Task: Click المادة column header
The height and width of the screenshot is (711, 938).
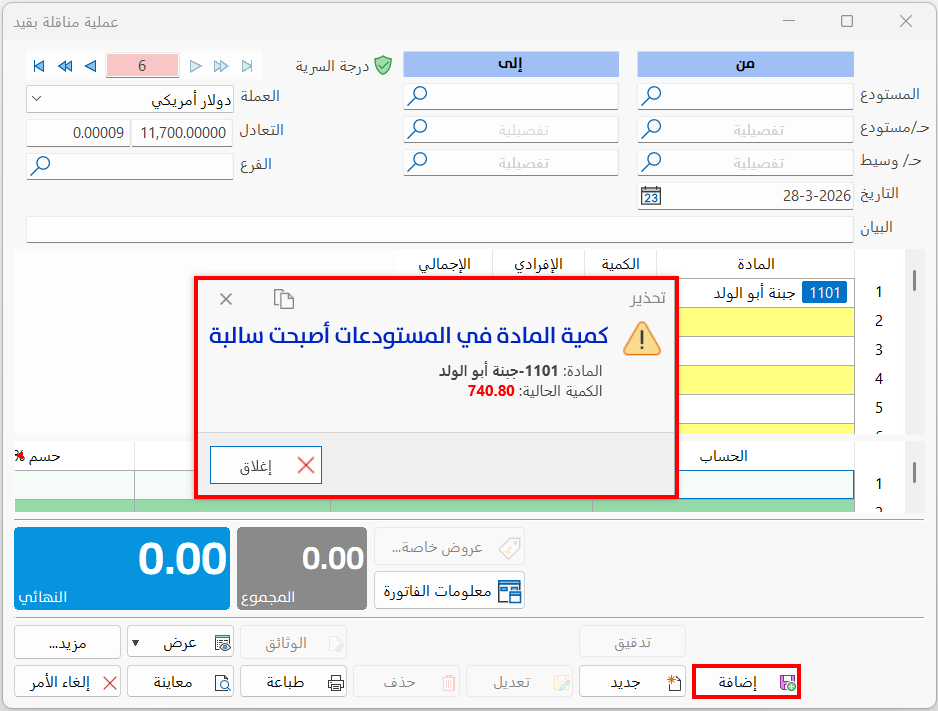Action: point(756,264)
